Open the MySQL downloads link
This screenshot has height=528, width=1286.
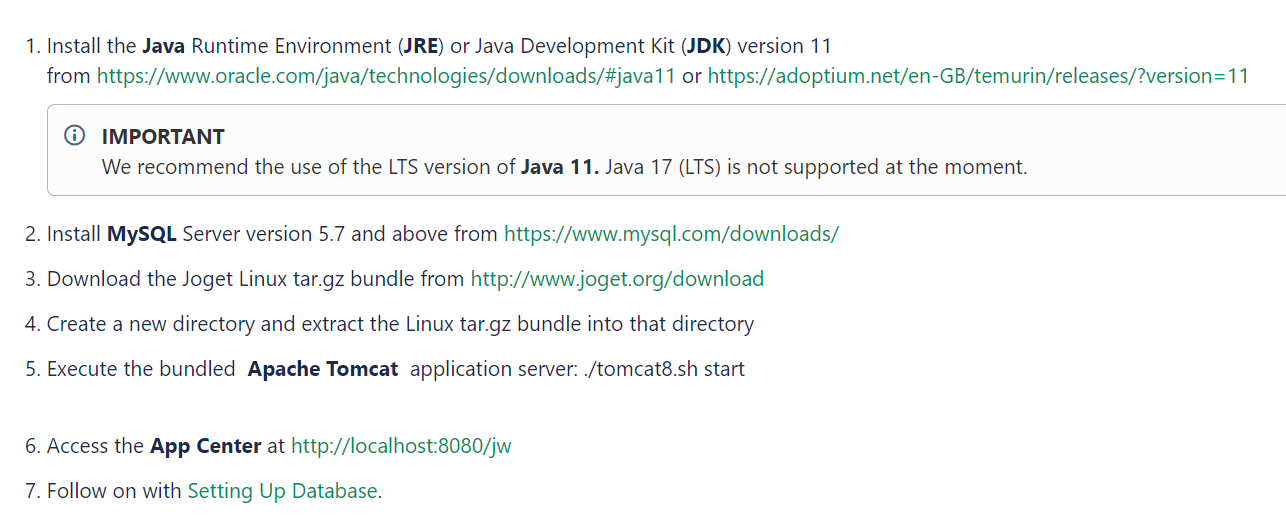671,234
